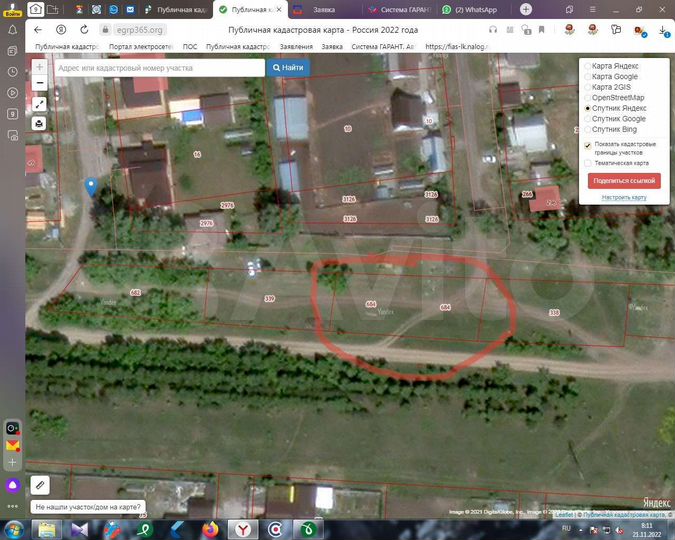Viewport: 675px width, 540px height.
Task: Show hidden system tray icons
Action: click(581, 531)
